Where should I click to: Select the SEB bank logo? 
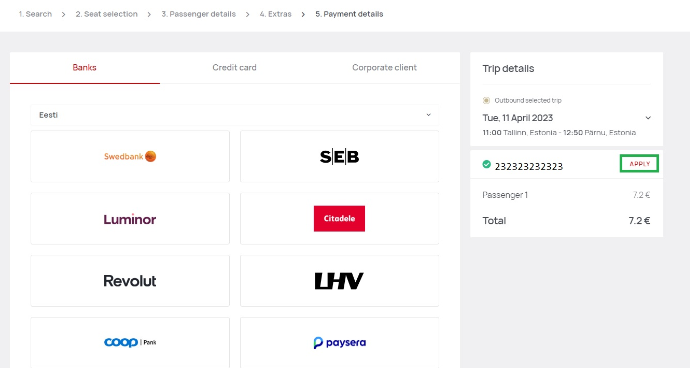coord(339,156)
